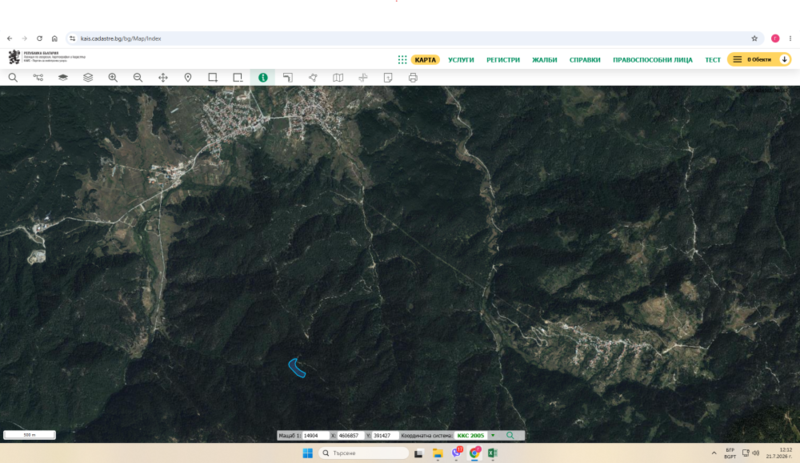Open the search magnifier tool in map toolbar
This screenshot has width=800, height=463.
tap(13, 78)
